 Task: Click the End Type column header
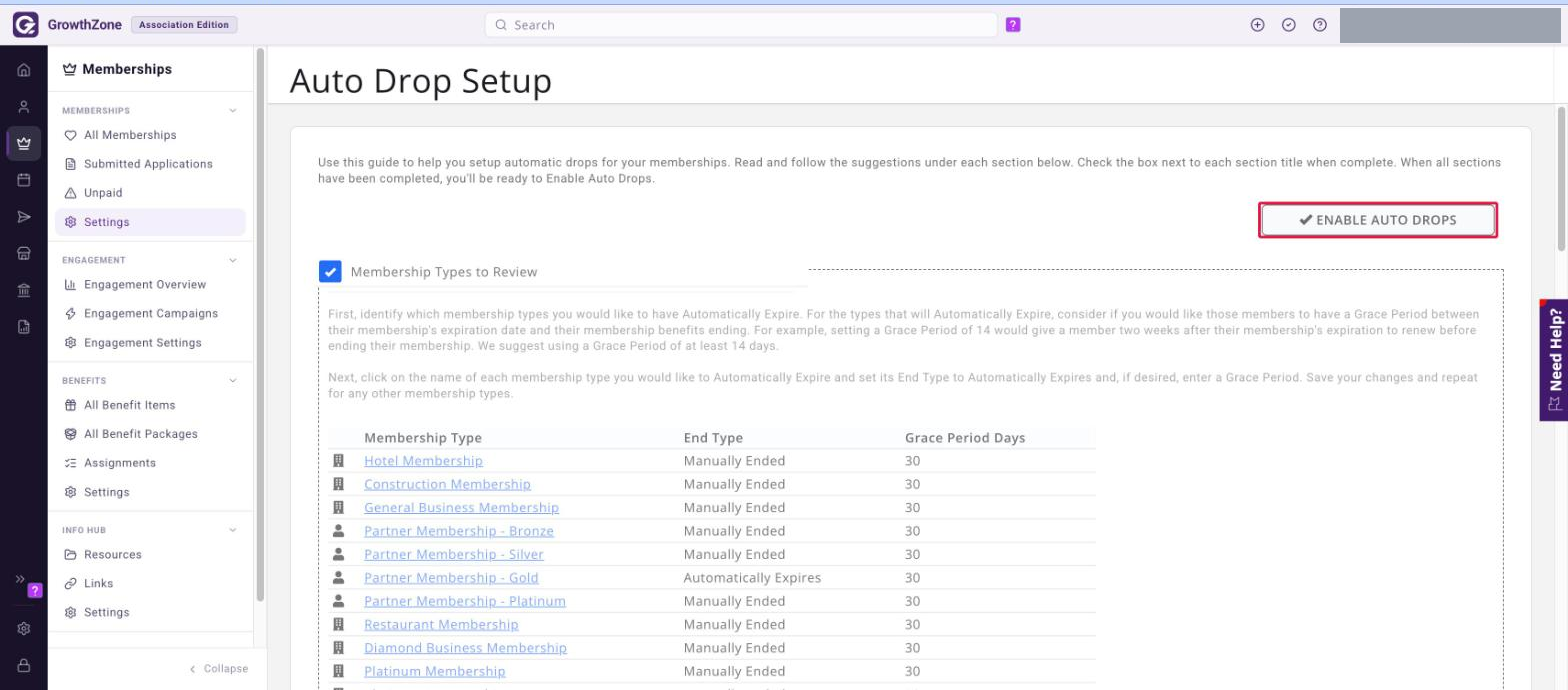click(713, 438)
